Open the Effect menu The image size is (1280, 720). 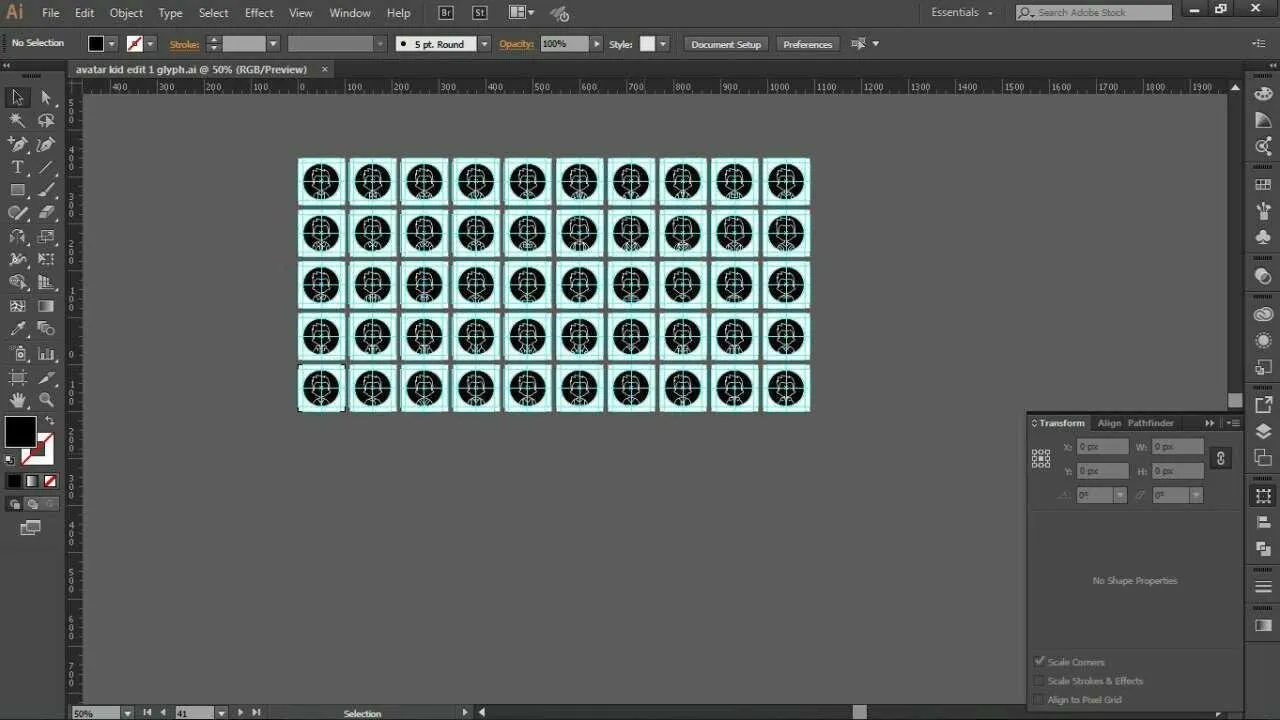tap(259, 13)
